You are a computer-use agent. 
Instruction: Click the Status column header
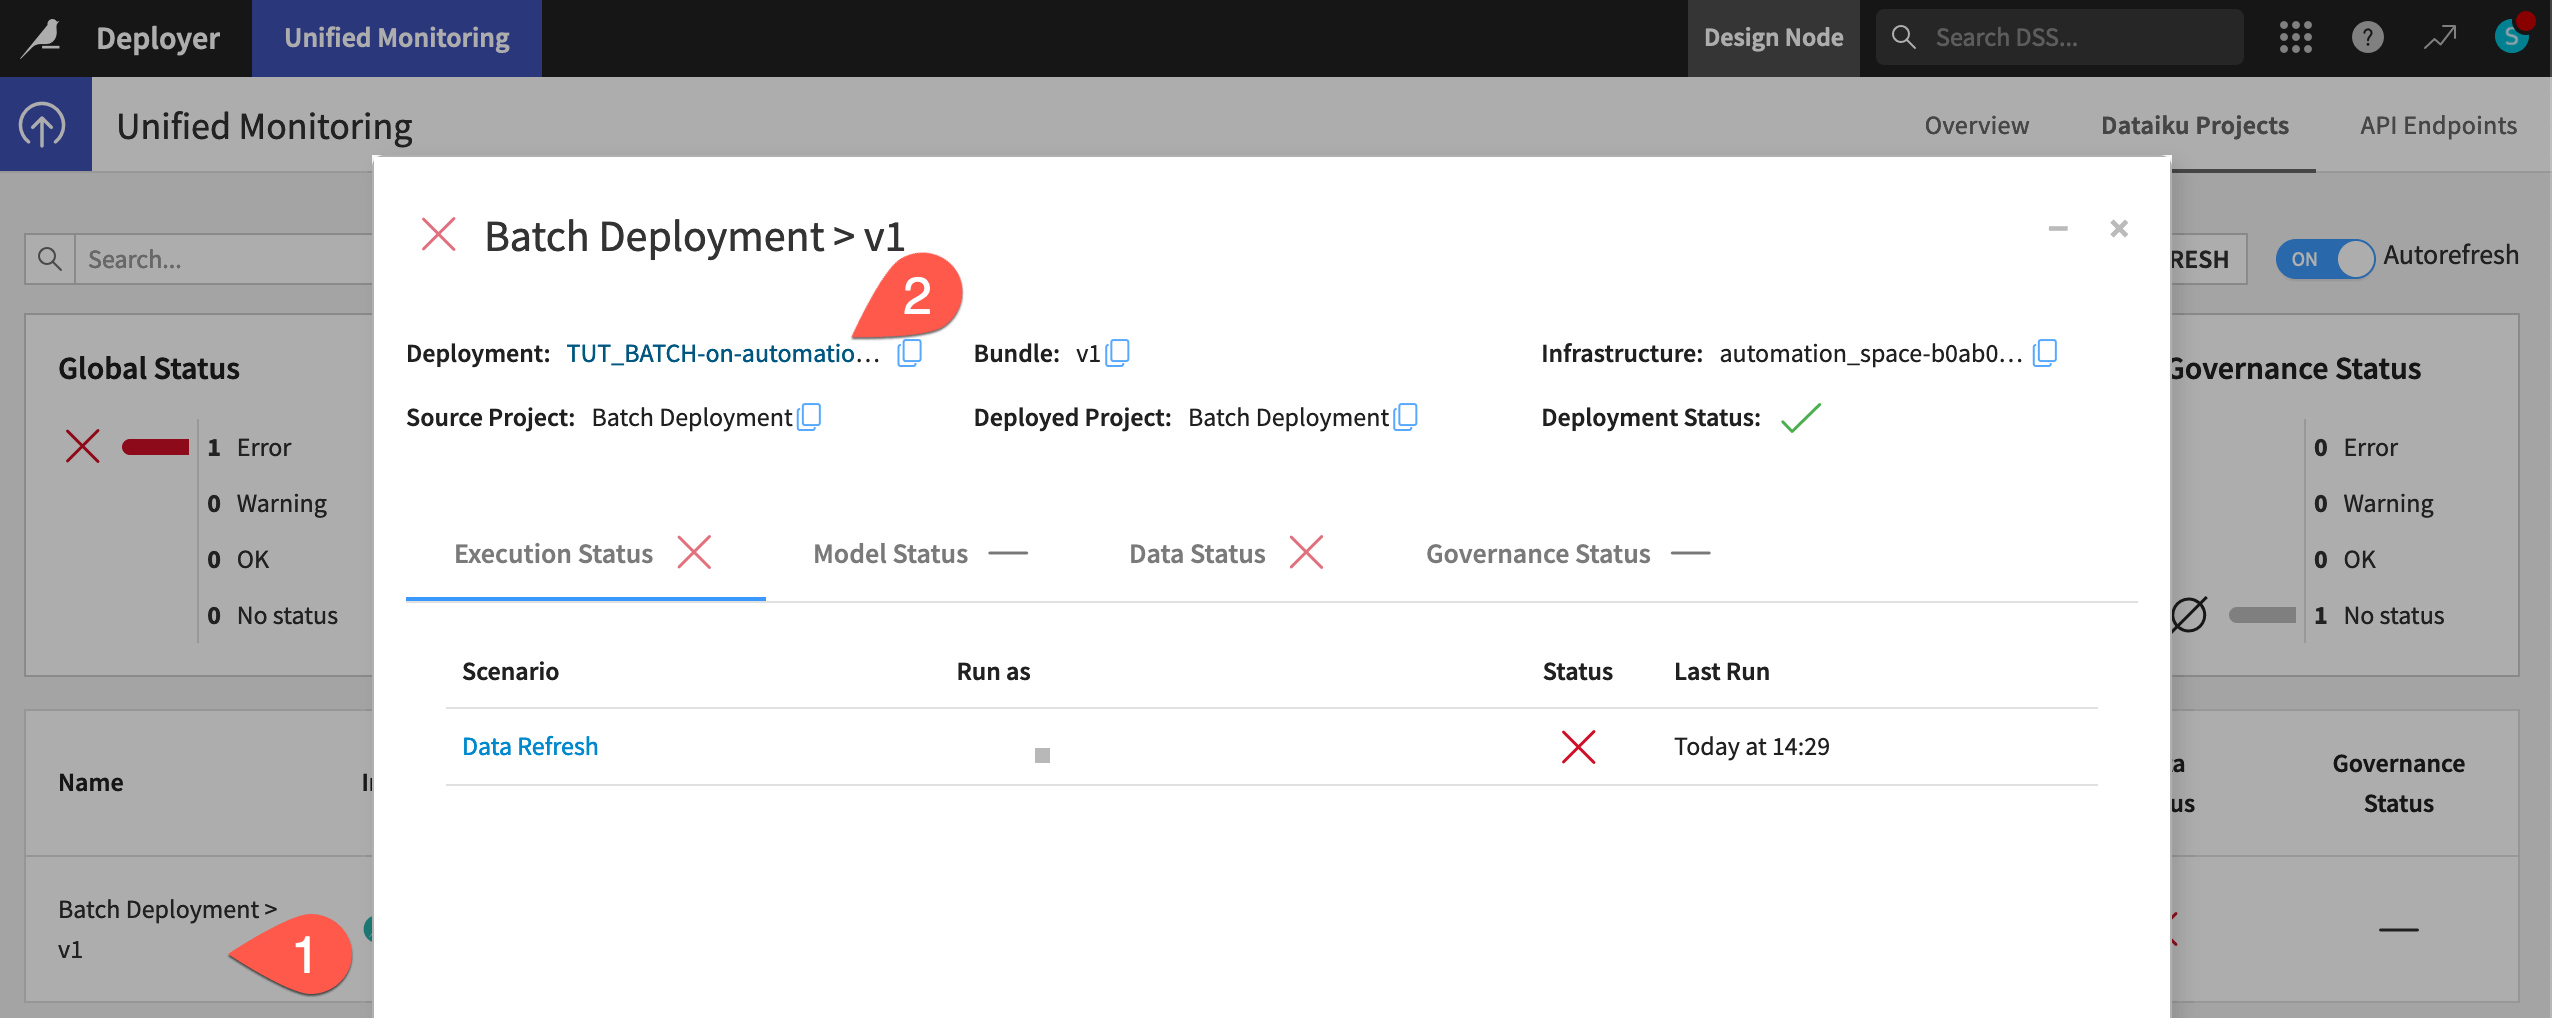tap(1577, 671)
